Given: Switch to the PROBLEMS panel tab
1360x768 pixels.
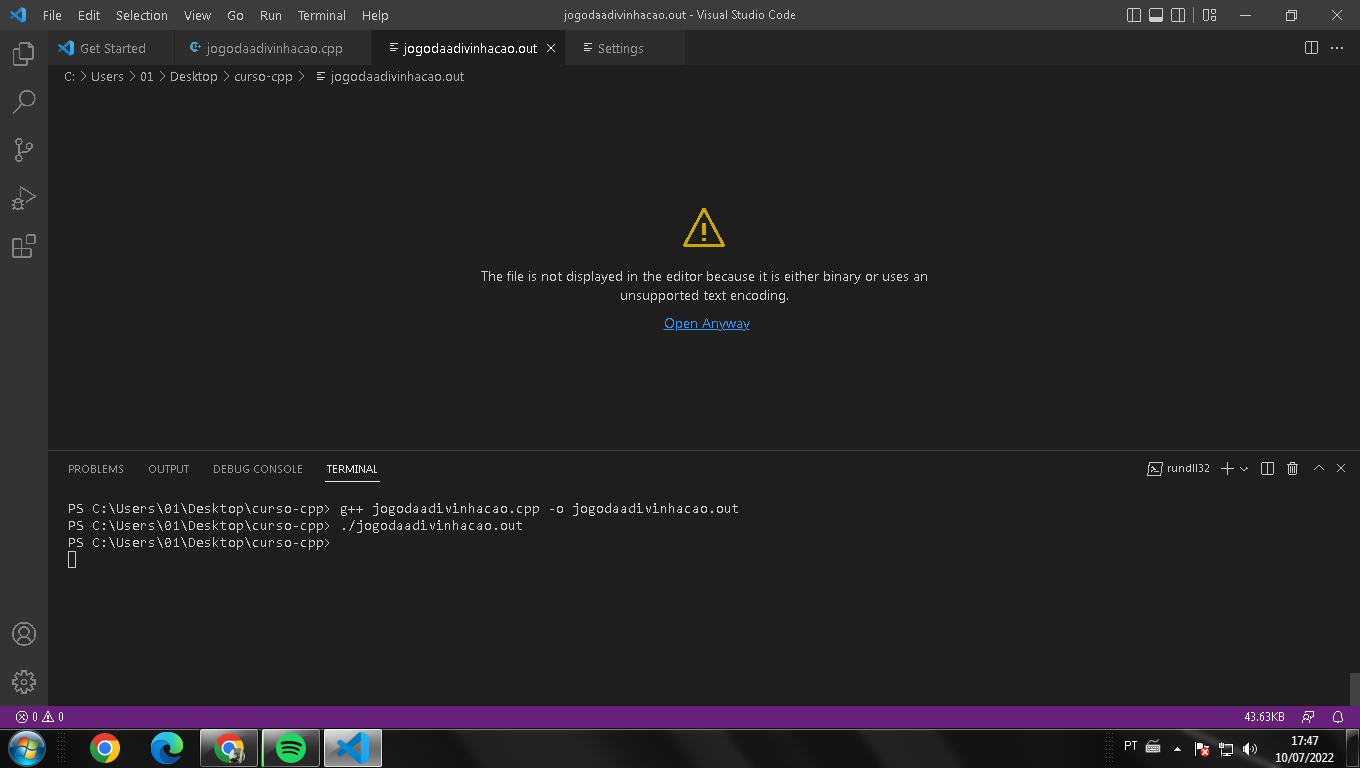Looking at the screenshot, I should (x=96, y=469).
